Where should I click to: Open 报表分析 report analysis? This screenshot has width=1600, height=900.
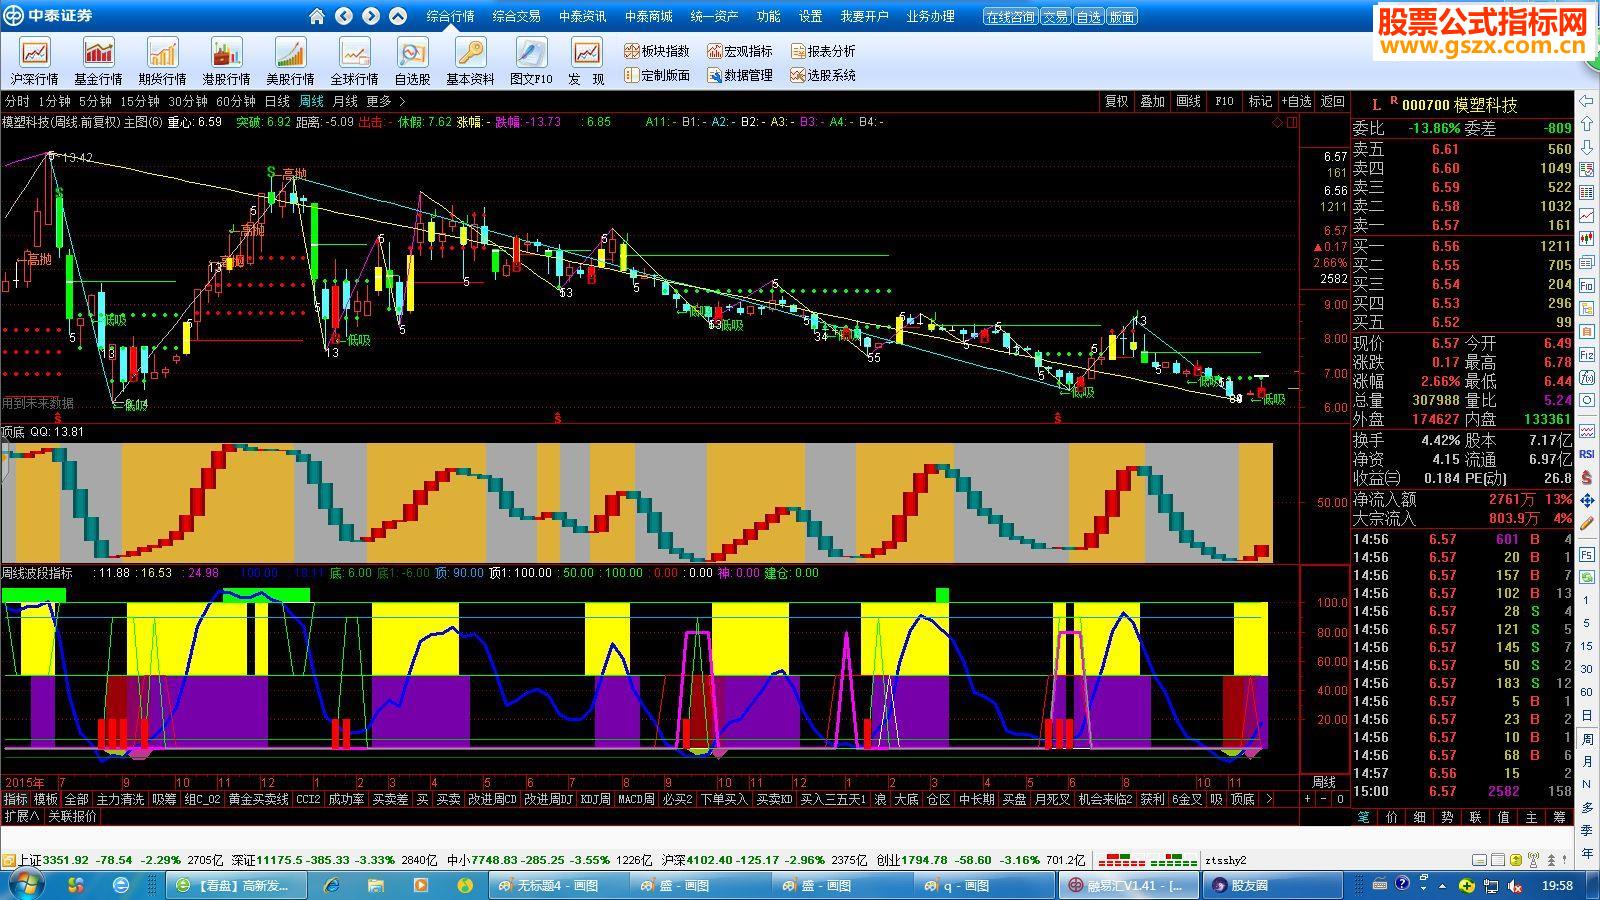pos(823,51)
